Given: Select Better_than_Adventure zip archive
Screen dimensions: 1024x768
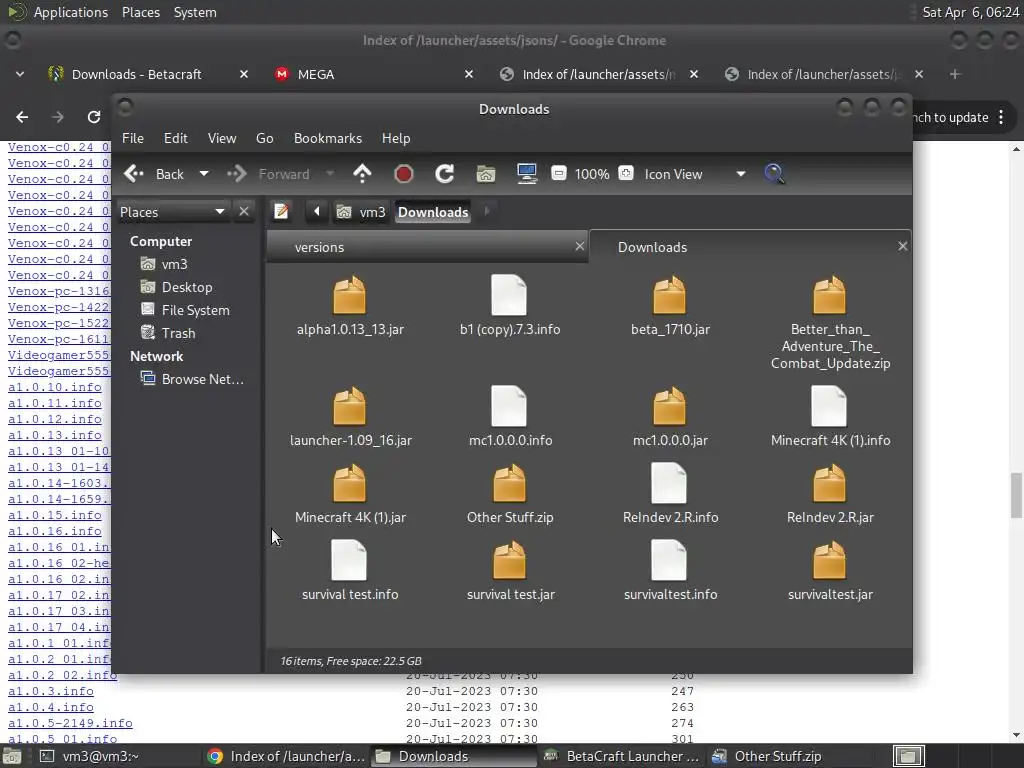Looking at the screenshot, I should point(830,295).
